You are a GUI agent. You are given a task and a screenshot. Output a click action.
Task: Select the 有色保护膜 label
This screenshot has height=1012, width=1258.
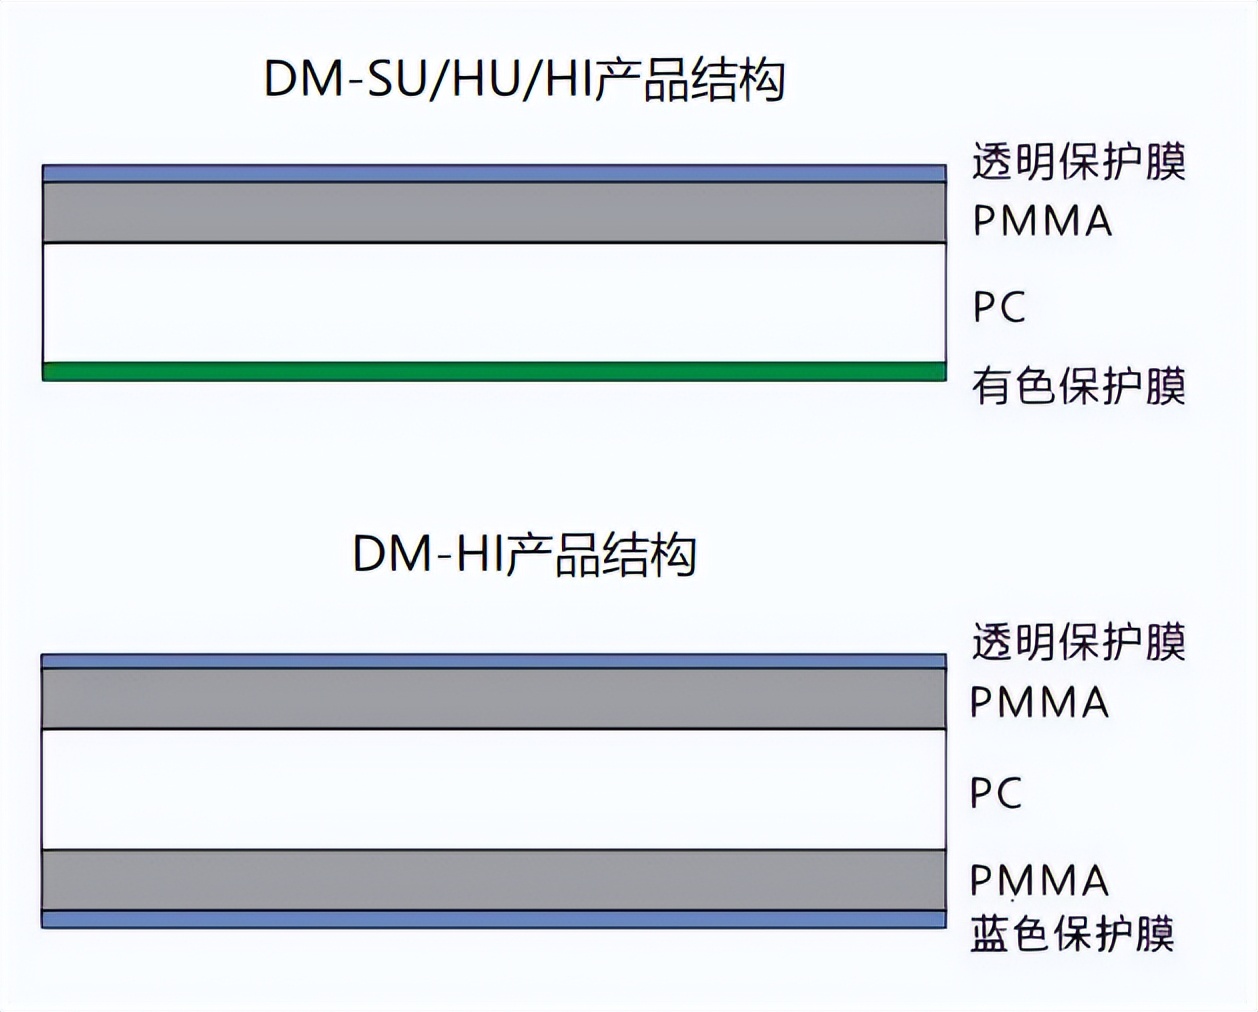(1079, 386)
